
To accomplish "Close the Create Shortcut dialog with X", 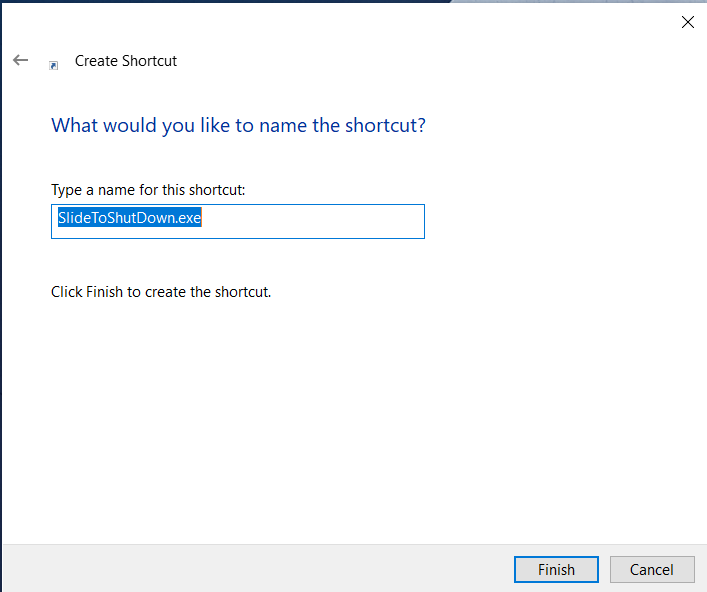I will coord(688,22).
